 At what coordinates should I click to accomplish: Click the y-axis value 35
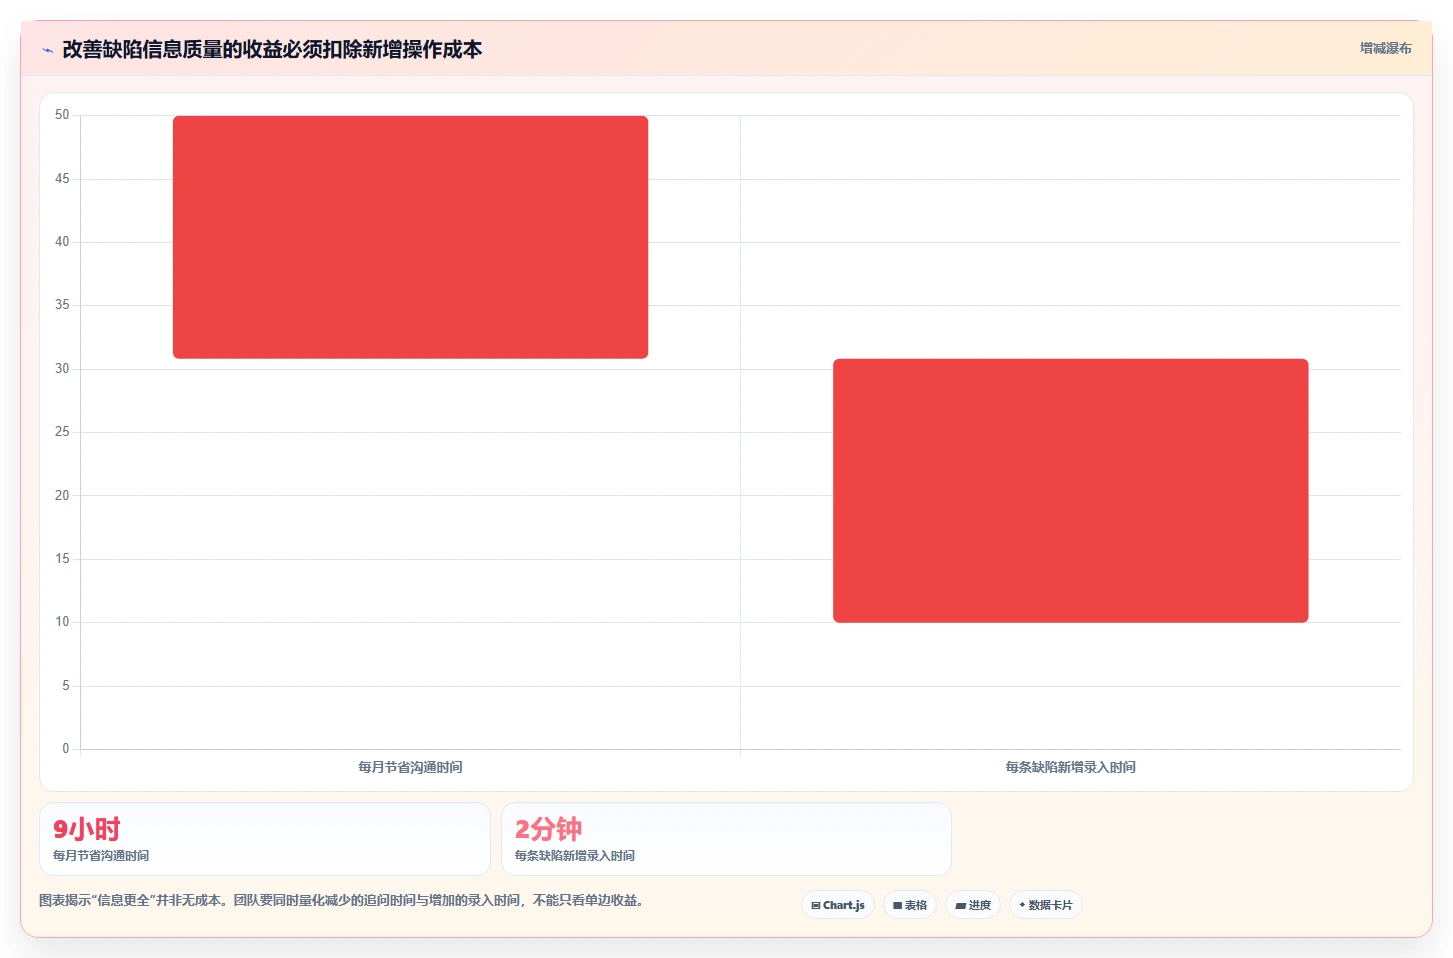pyautogui.click(x=62, y=305)
